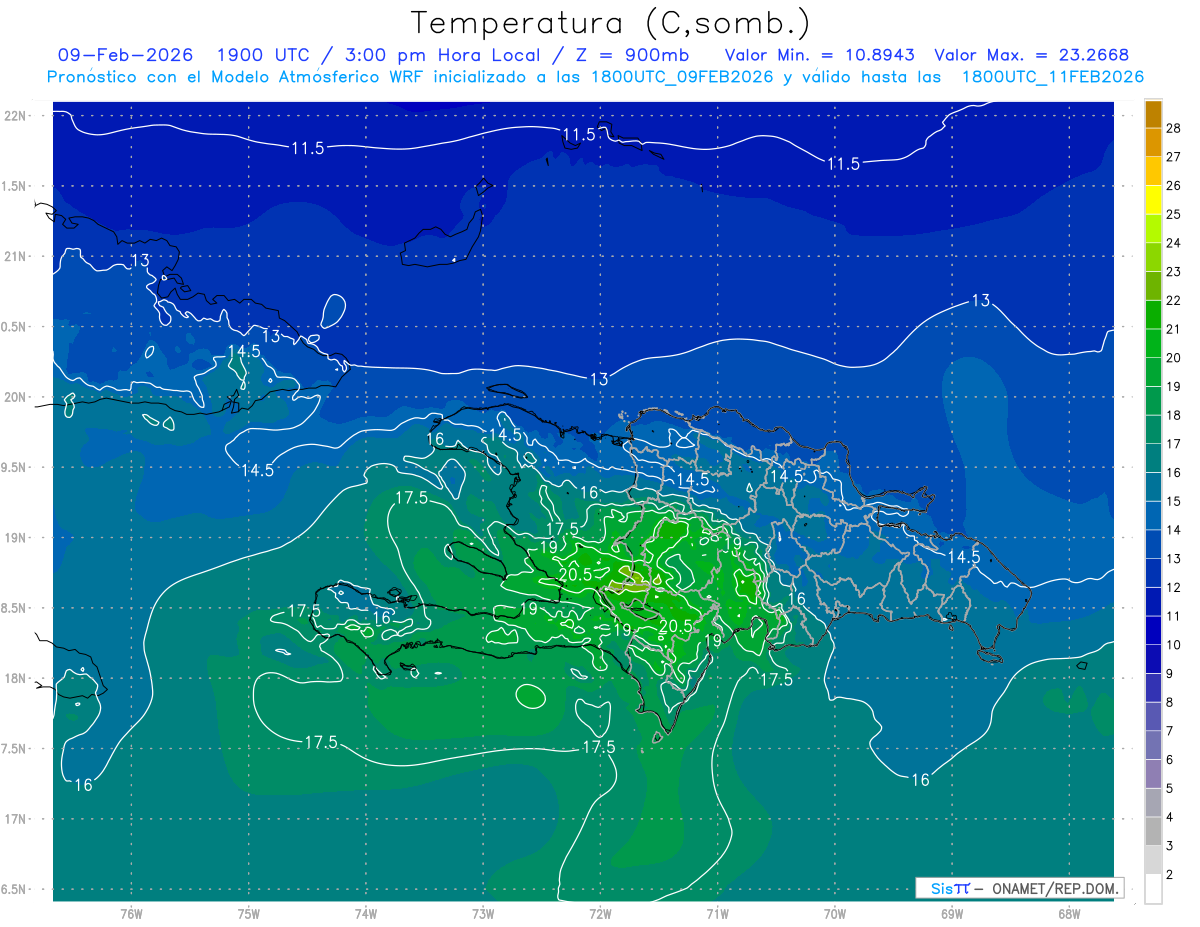Click the "19N" latitude axis label
This screenshot has width=1200, height=927.
click(17, 537)
